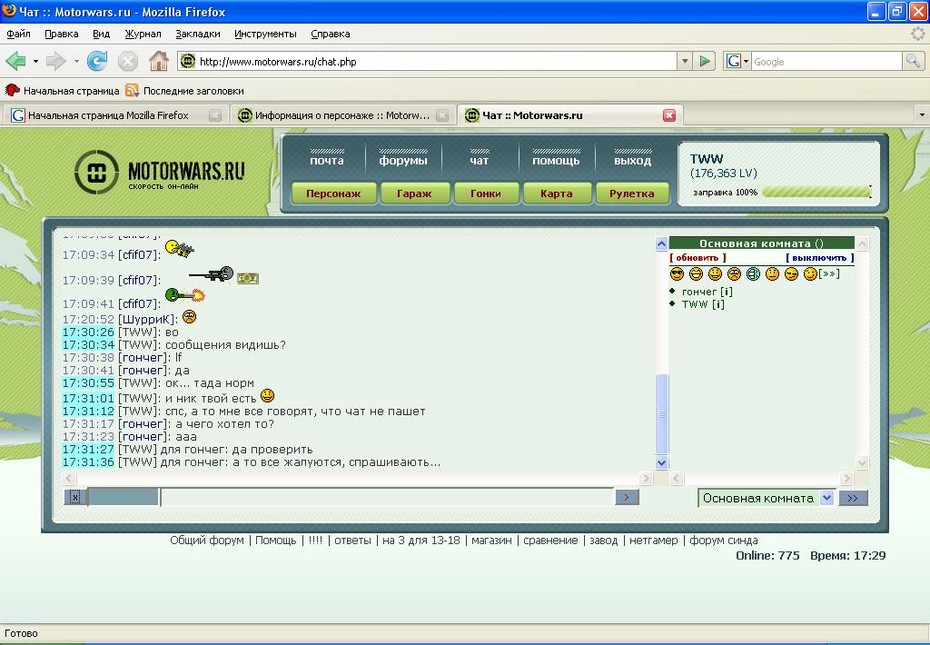This screenshot has width=930, height=645.
Task: Close the Чат :: Motorwars.ru tab
Action: [669, 115]
